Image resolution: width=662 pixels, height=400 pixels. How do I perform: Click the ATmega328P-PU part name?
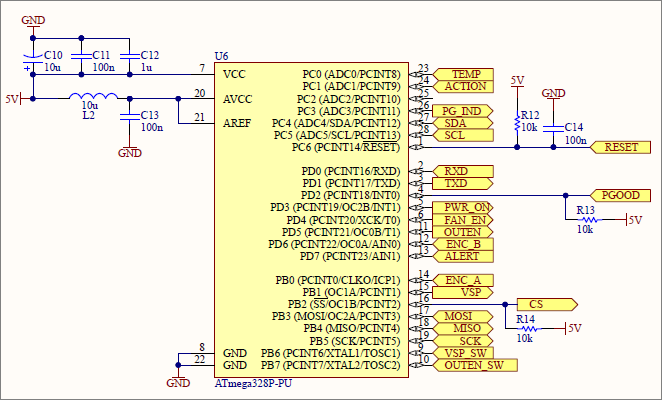(253, 384)
